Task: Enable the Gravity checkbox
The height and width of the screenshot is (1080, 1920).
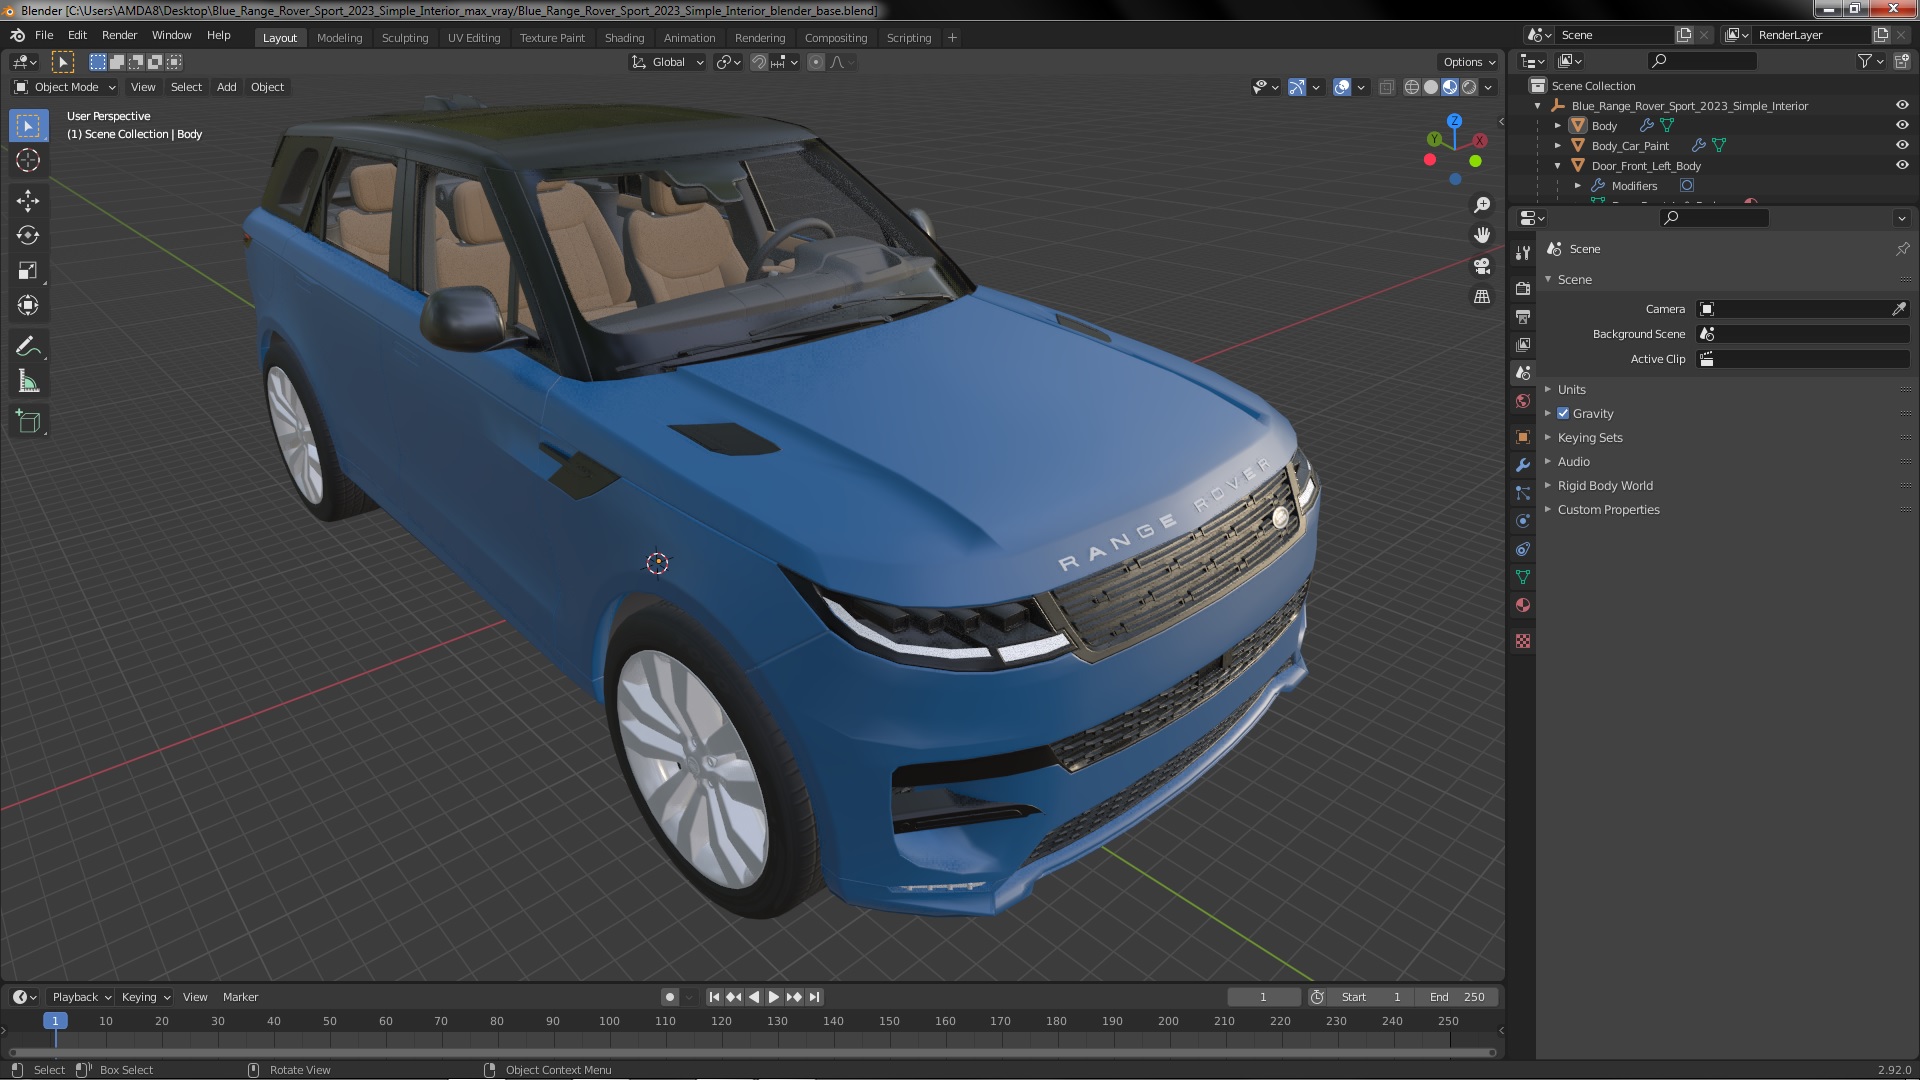Action: [x=1563, y=414]
